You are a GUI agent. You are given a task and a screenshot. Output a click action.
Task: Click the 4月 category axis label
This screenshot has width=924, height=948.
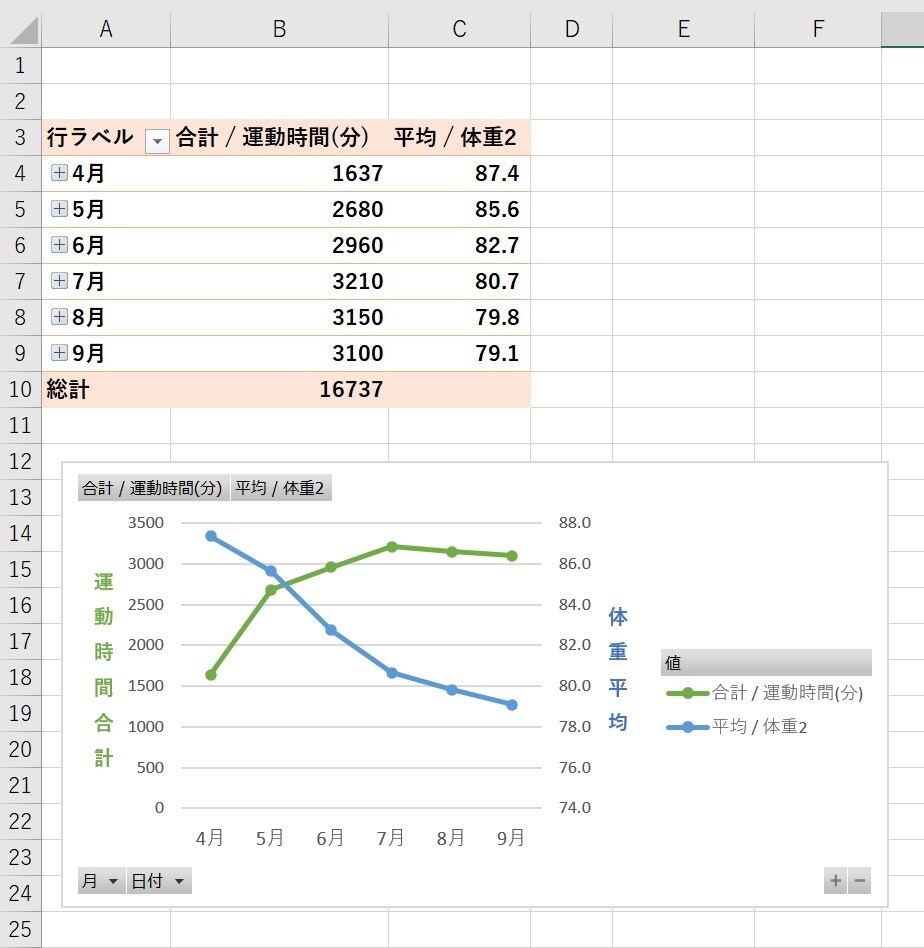point(210,838)
